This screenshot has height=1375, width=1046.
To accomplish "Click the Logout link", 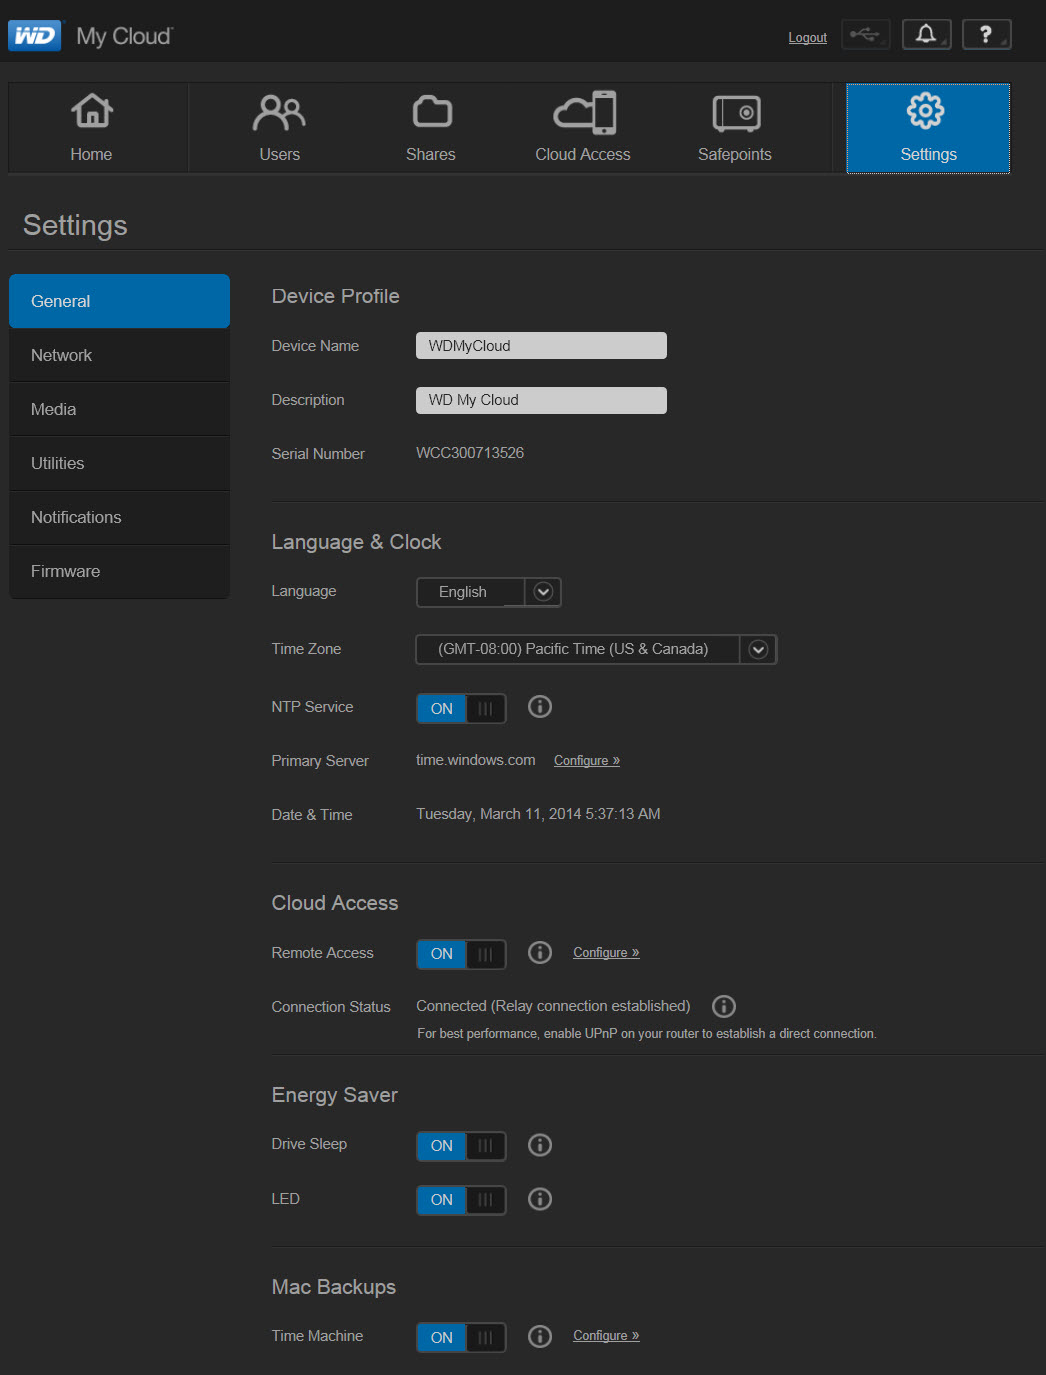I will coord(807,38).
